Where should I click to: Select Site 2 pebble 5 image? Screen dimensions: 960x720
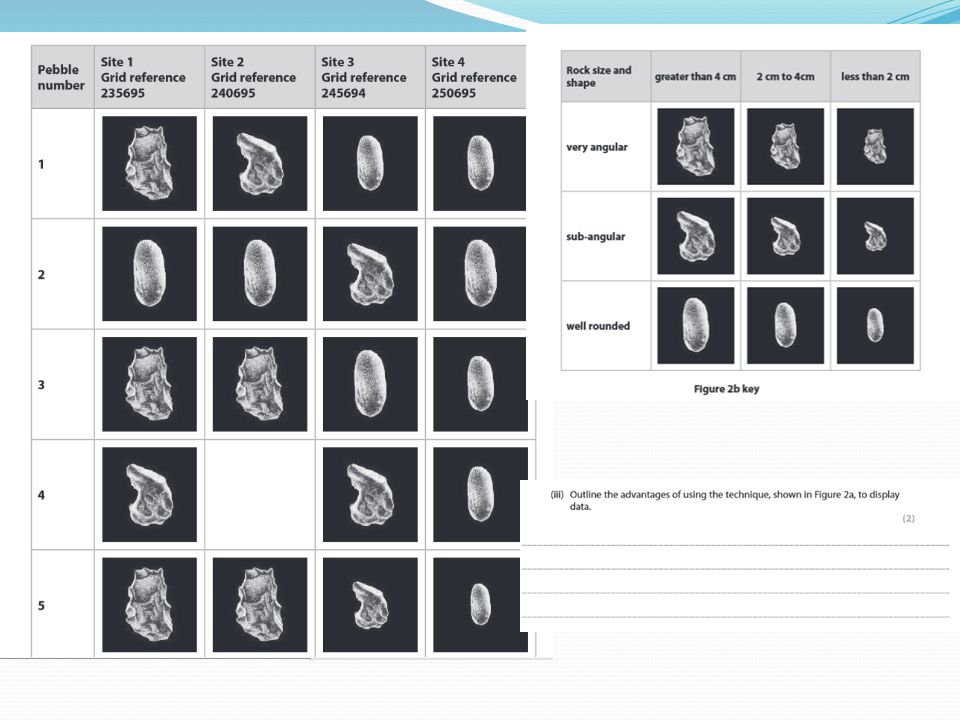pos(260,604)
